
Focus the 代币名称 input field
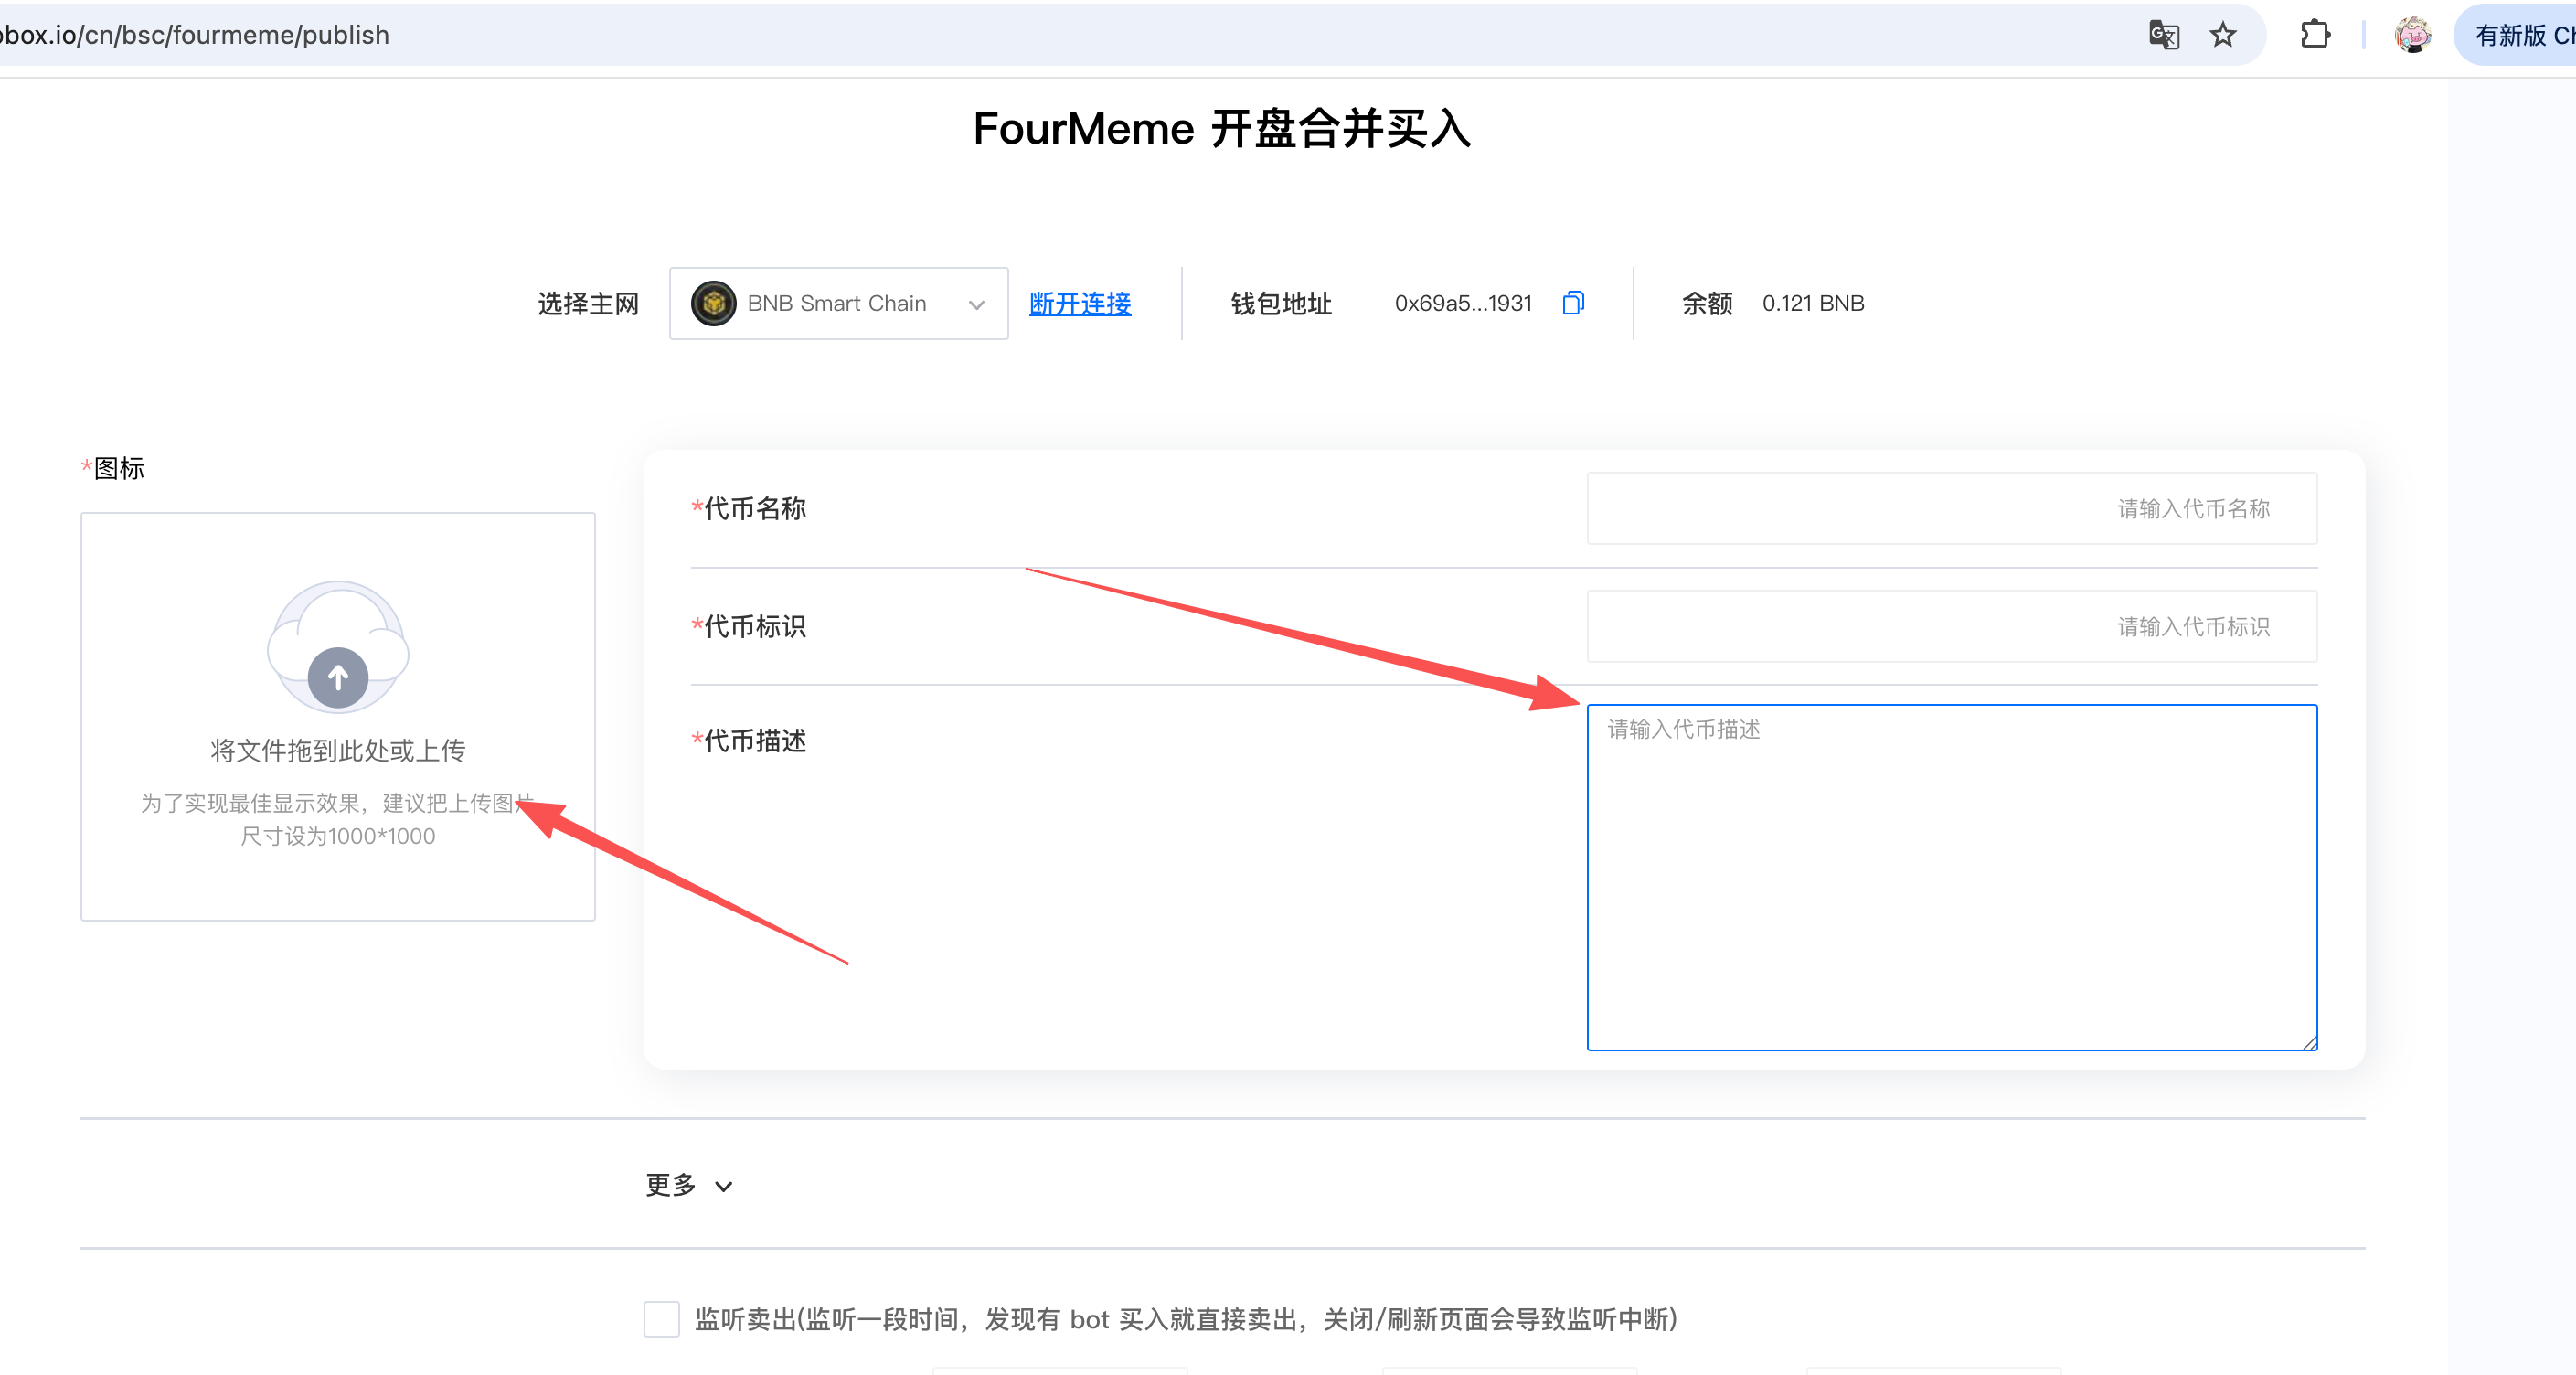coord(1951,508)
